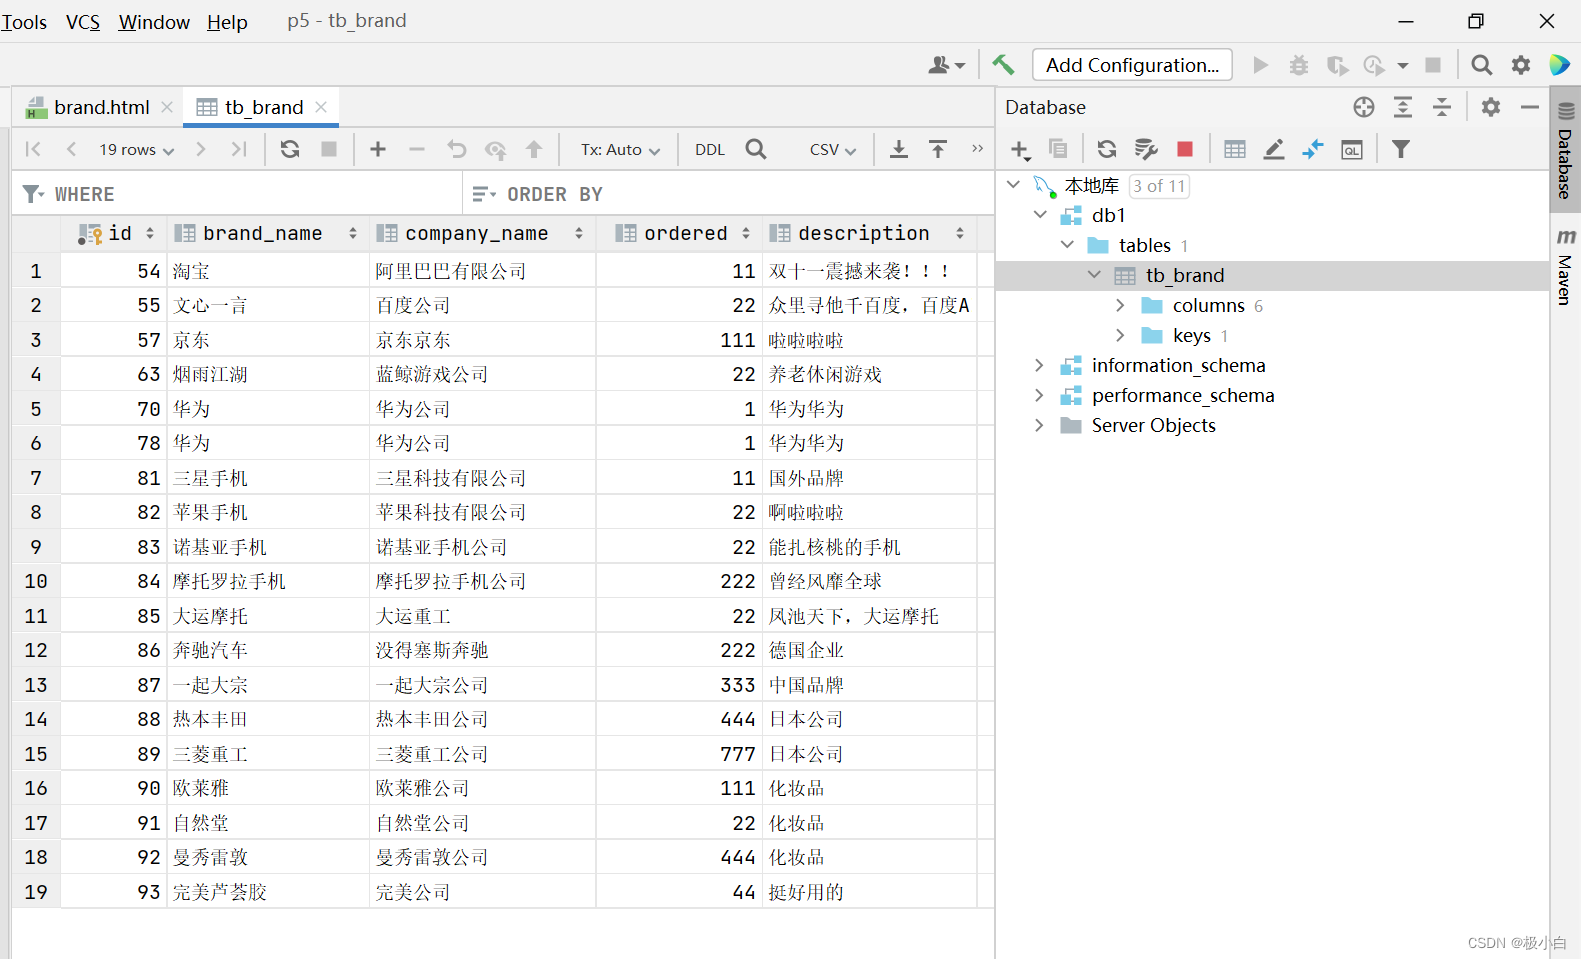Screen dimensions: 1581x959
Task: Click the ORDER BY field
Action: [x=730, y=194]
